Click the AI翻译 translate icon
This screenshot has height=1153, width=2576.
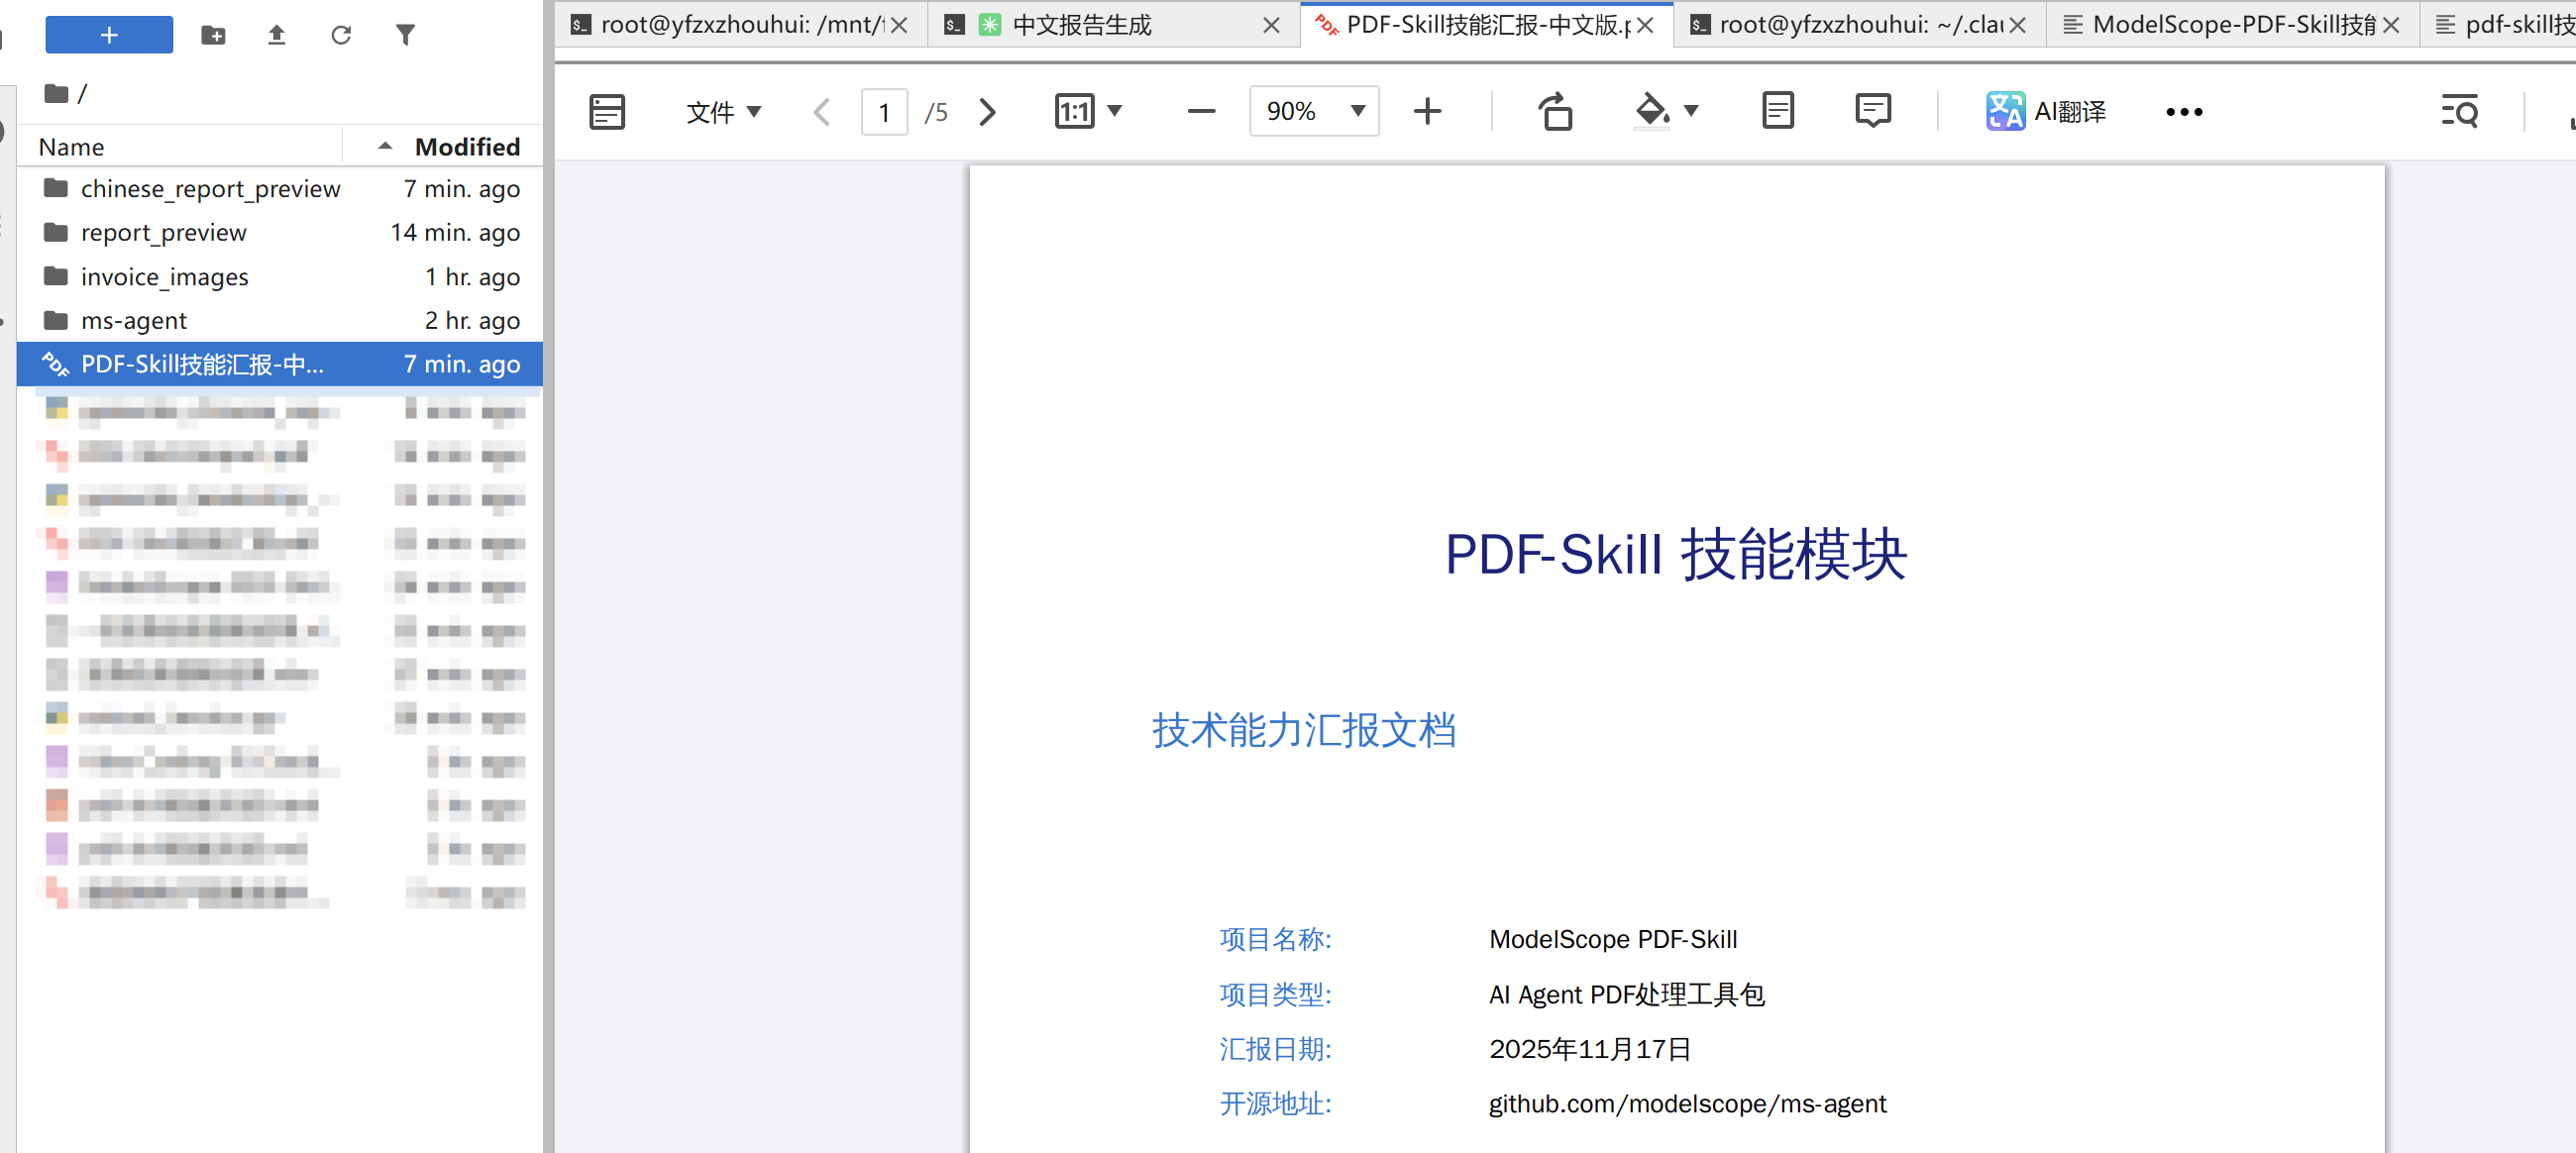pyautogui.click(x=2005, y=111)
